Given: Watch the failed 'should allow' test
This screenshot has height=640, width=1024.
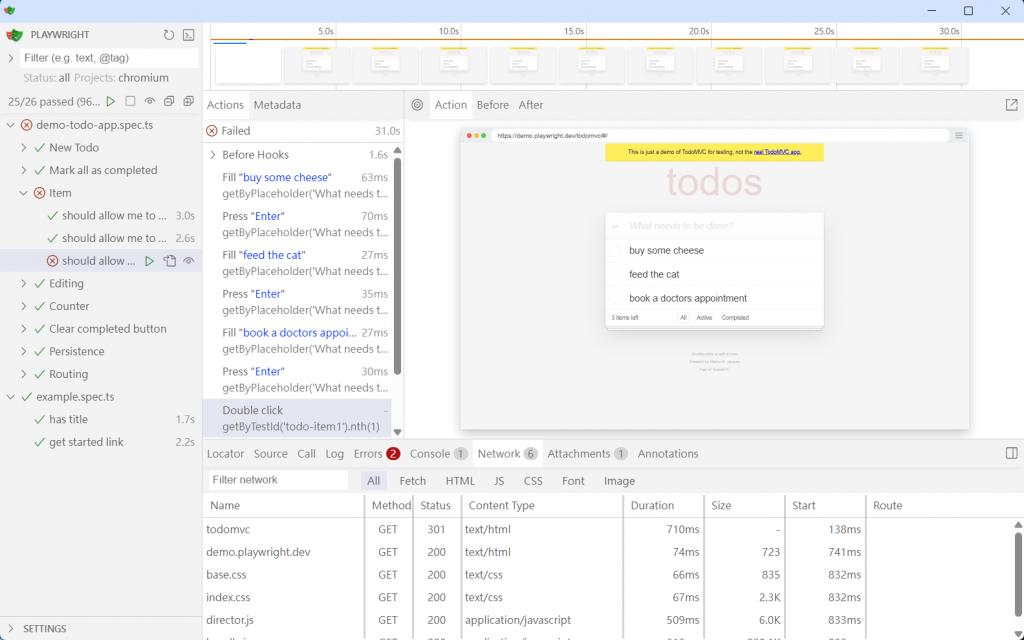Looking at the screenshot, I should [189, 261].
